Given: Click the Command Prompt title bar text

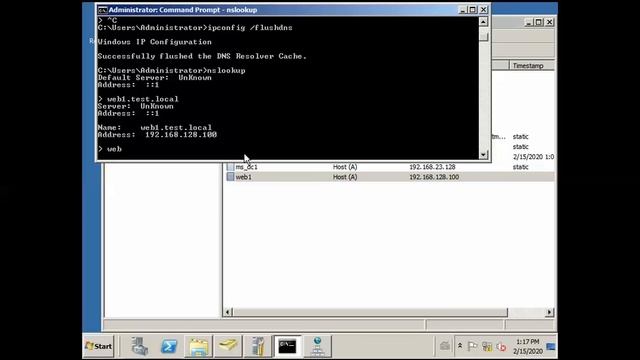Looking at the screenshot, I should click(183, 10).
